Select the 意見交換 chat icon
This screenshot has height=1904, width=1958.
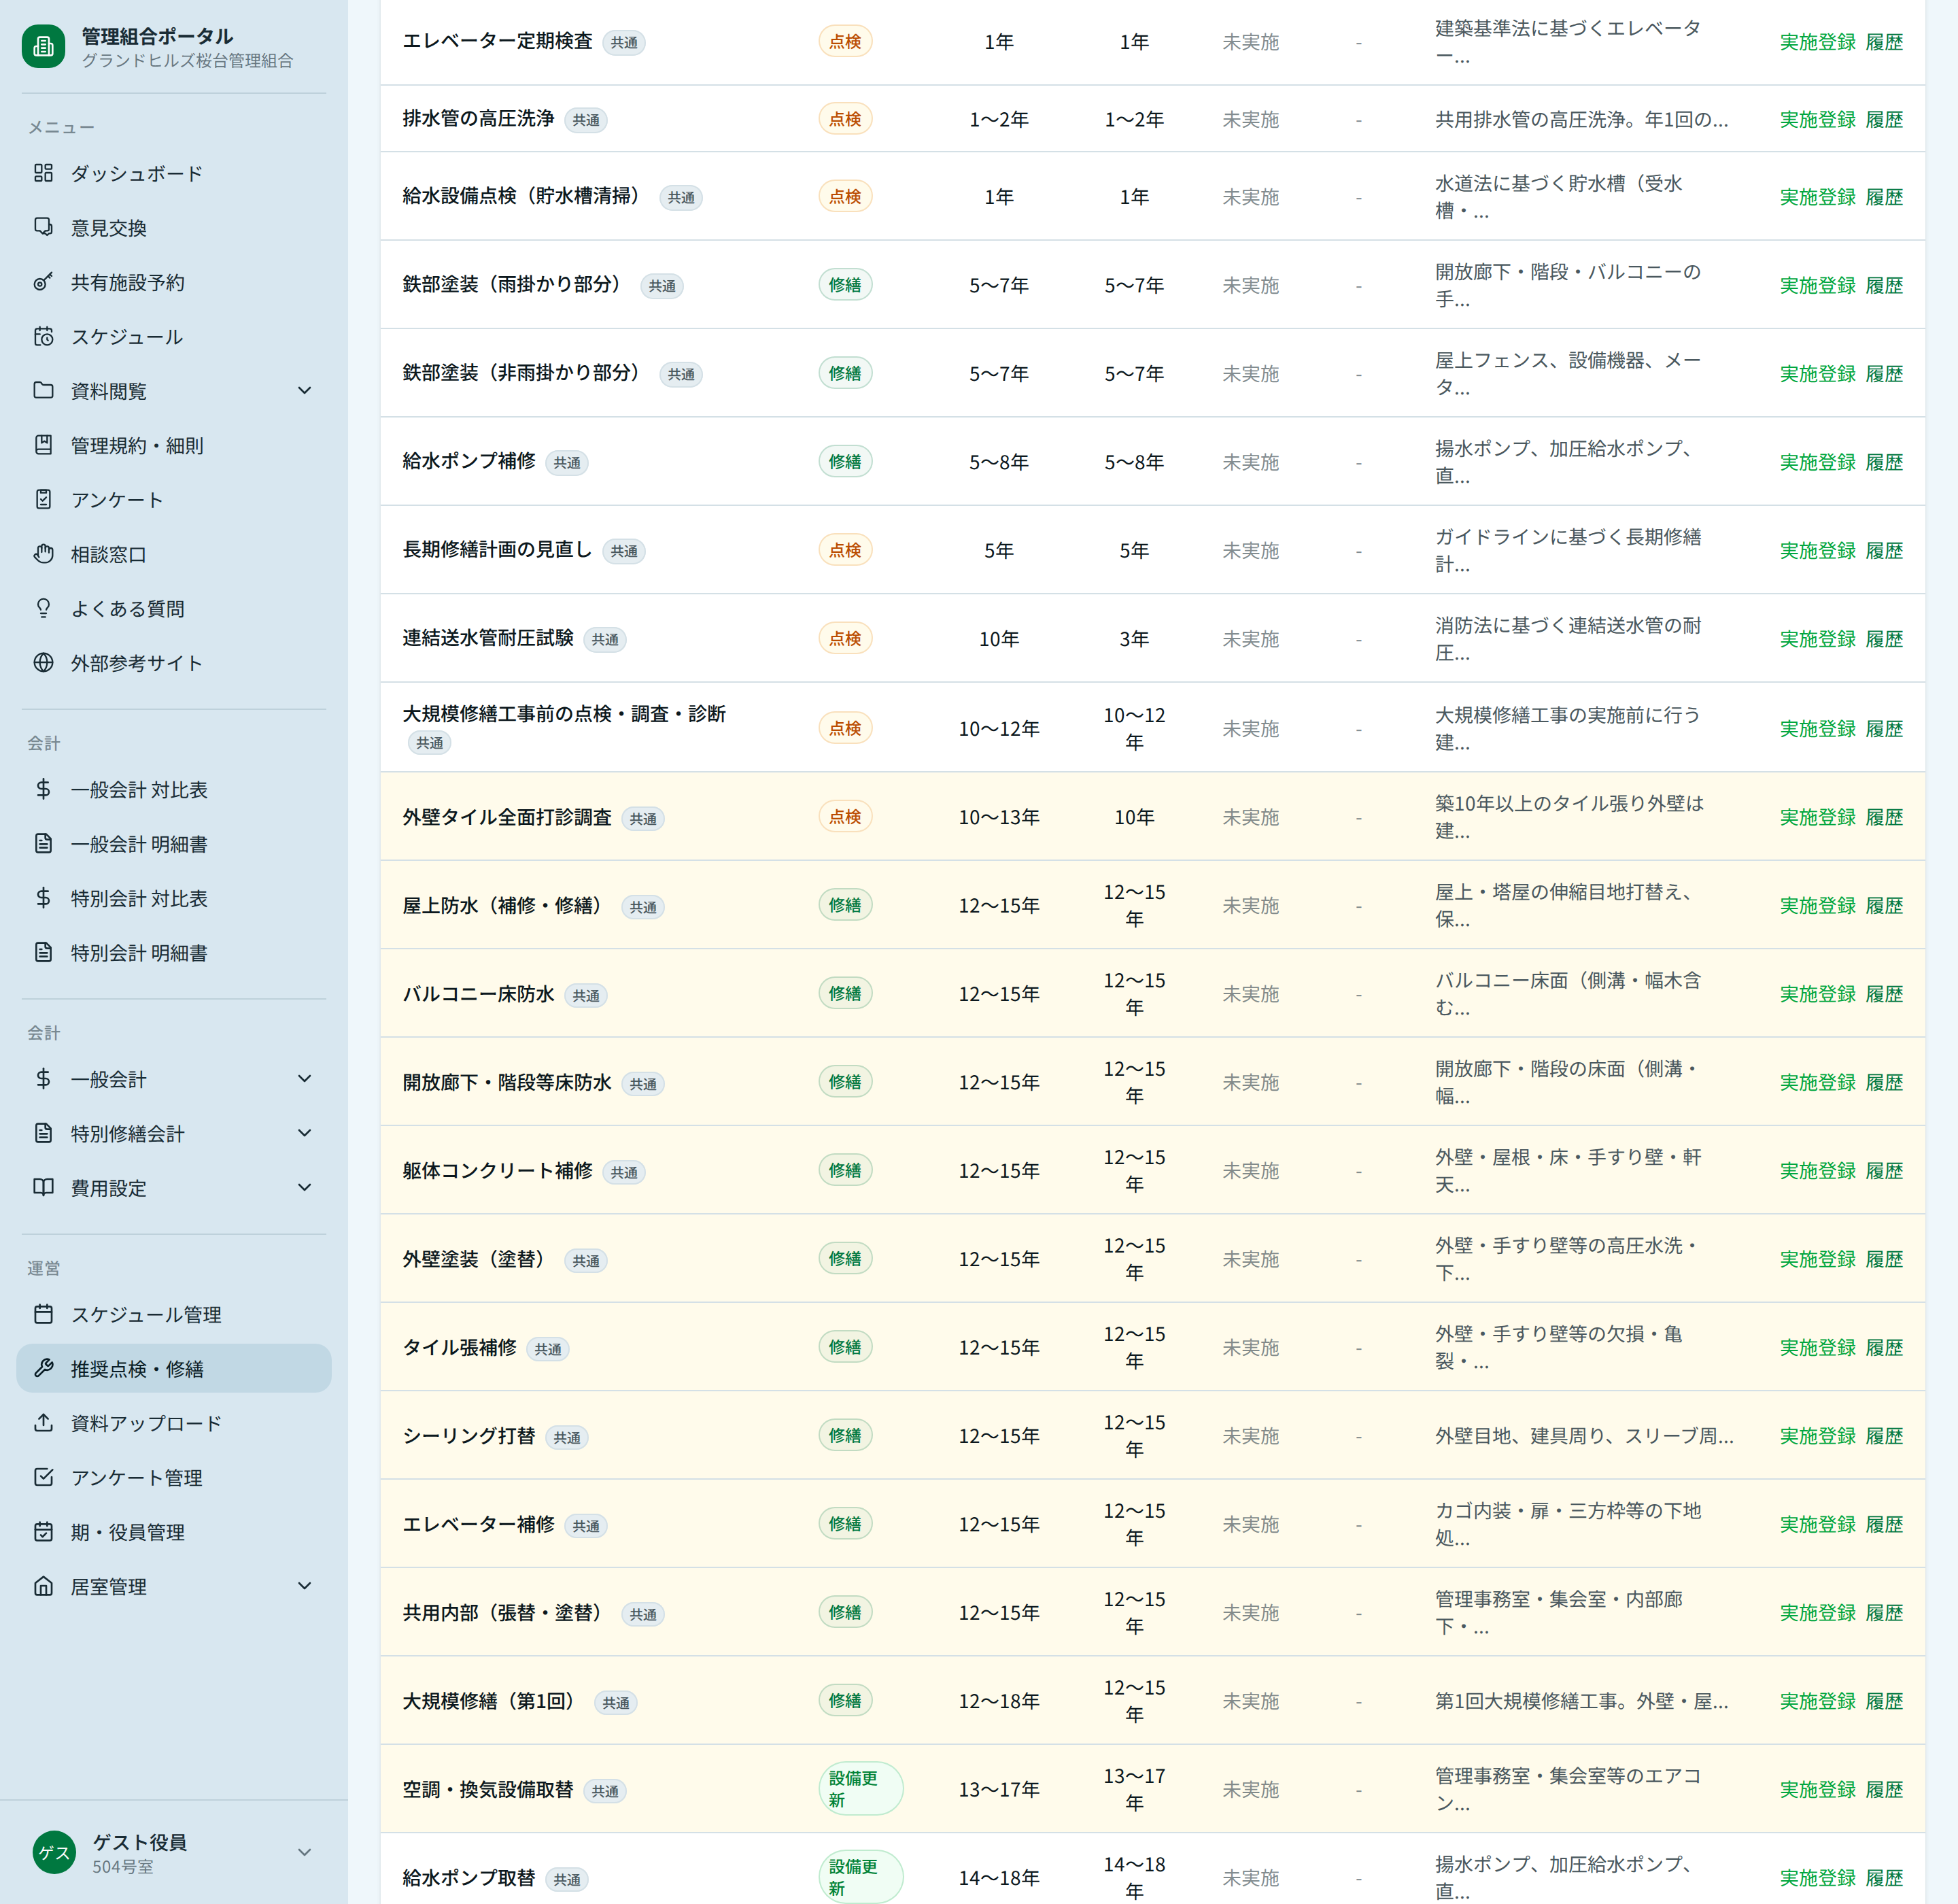pos(44,227)
